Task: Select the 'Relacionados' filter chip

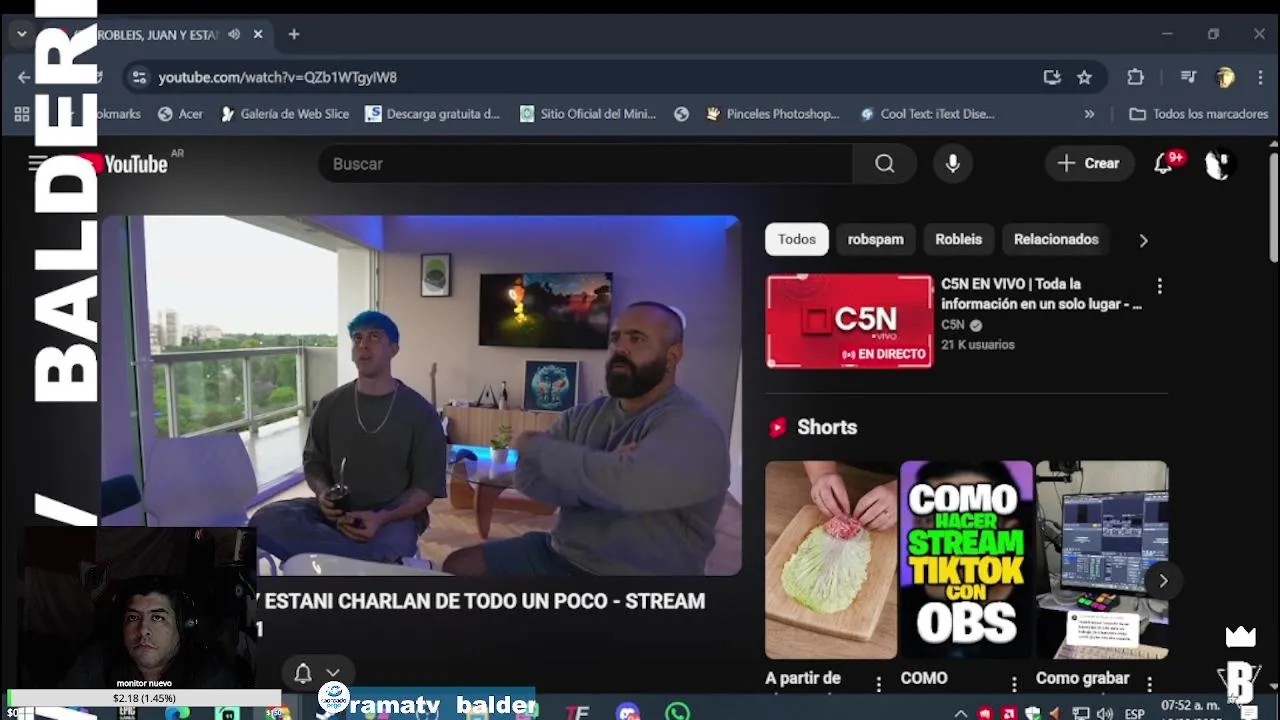Action: tap(1056, 239)
